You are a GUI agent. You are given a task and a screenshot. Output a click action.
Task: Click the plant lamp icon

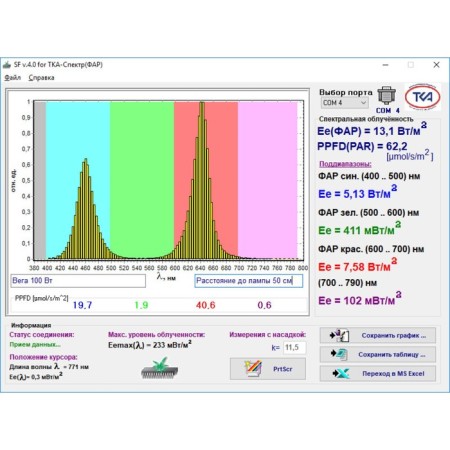pos(159,368)
